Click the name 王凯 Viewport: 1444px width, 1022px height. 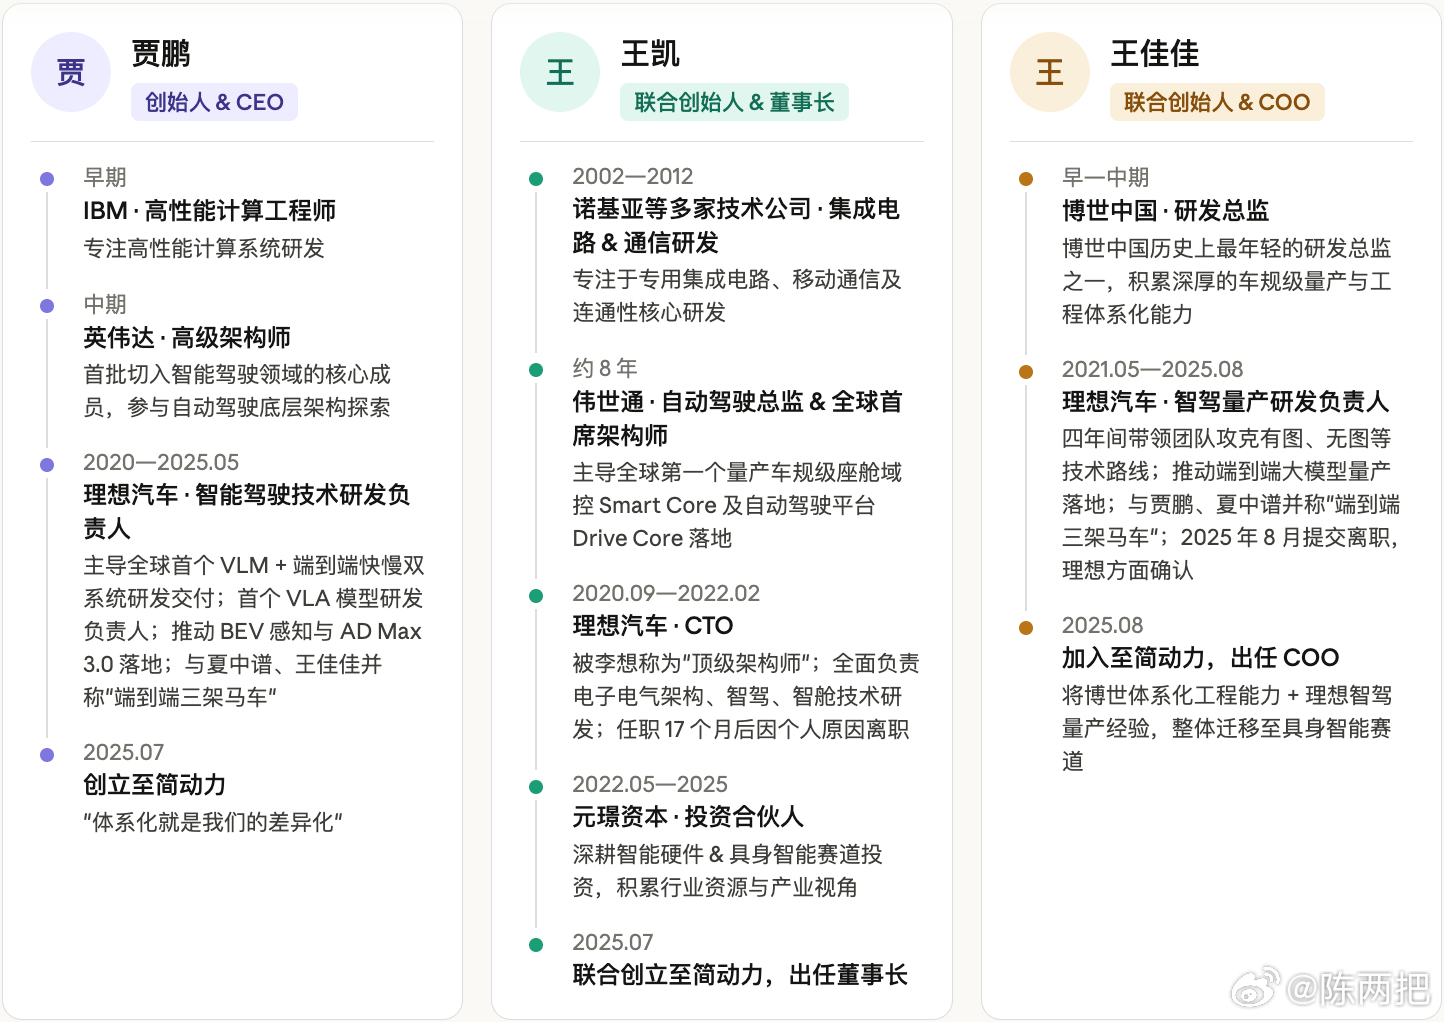[650, 53]
